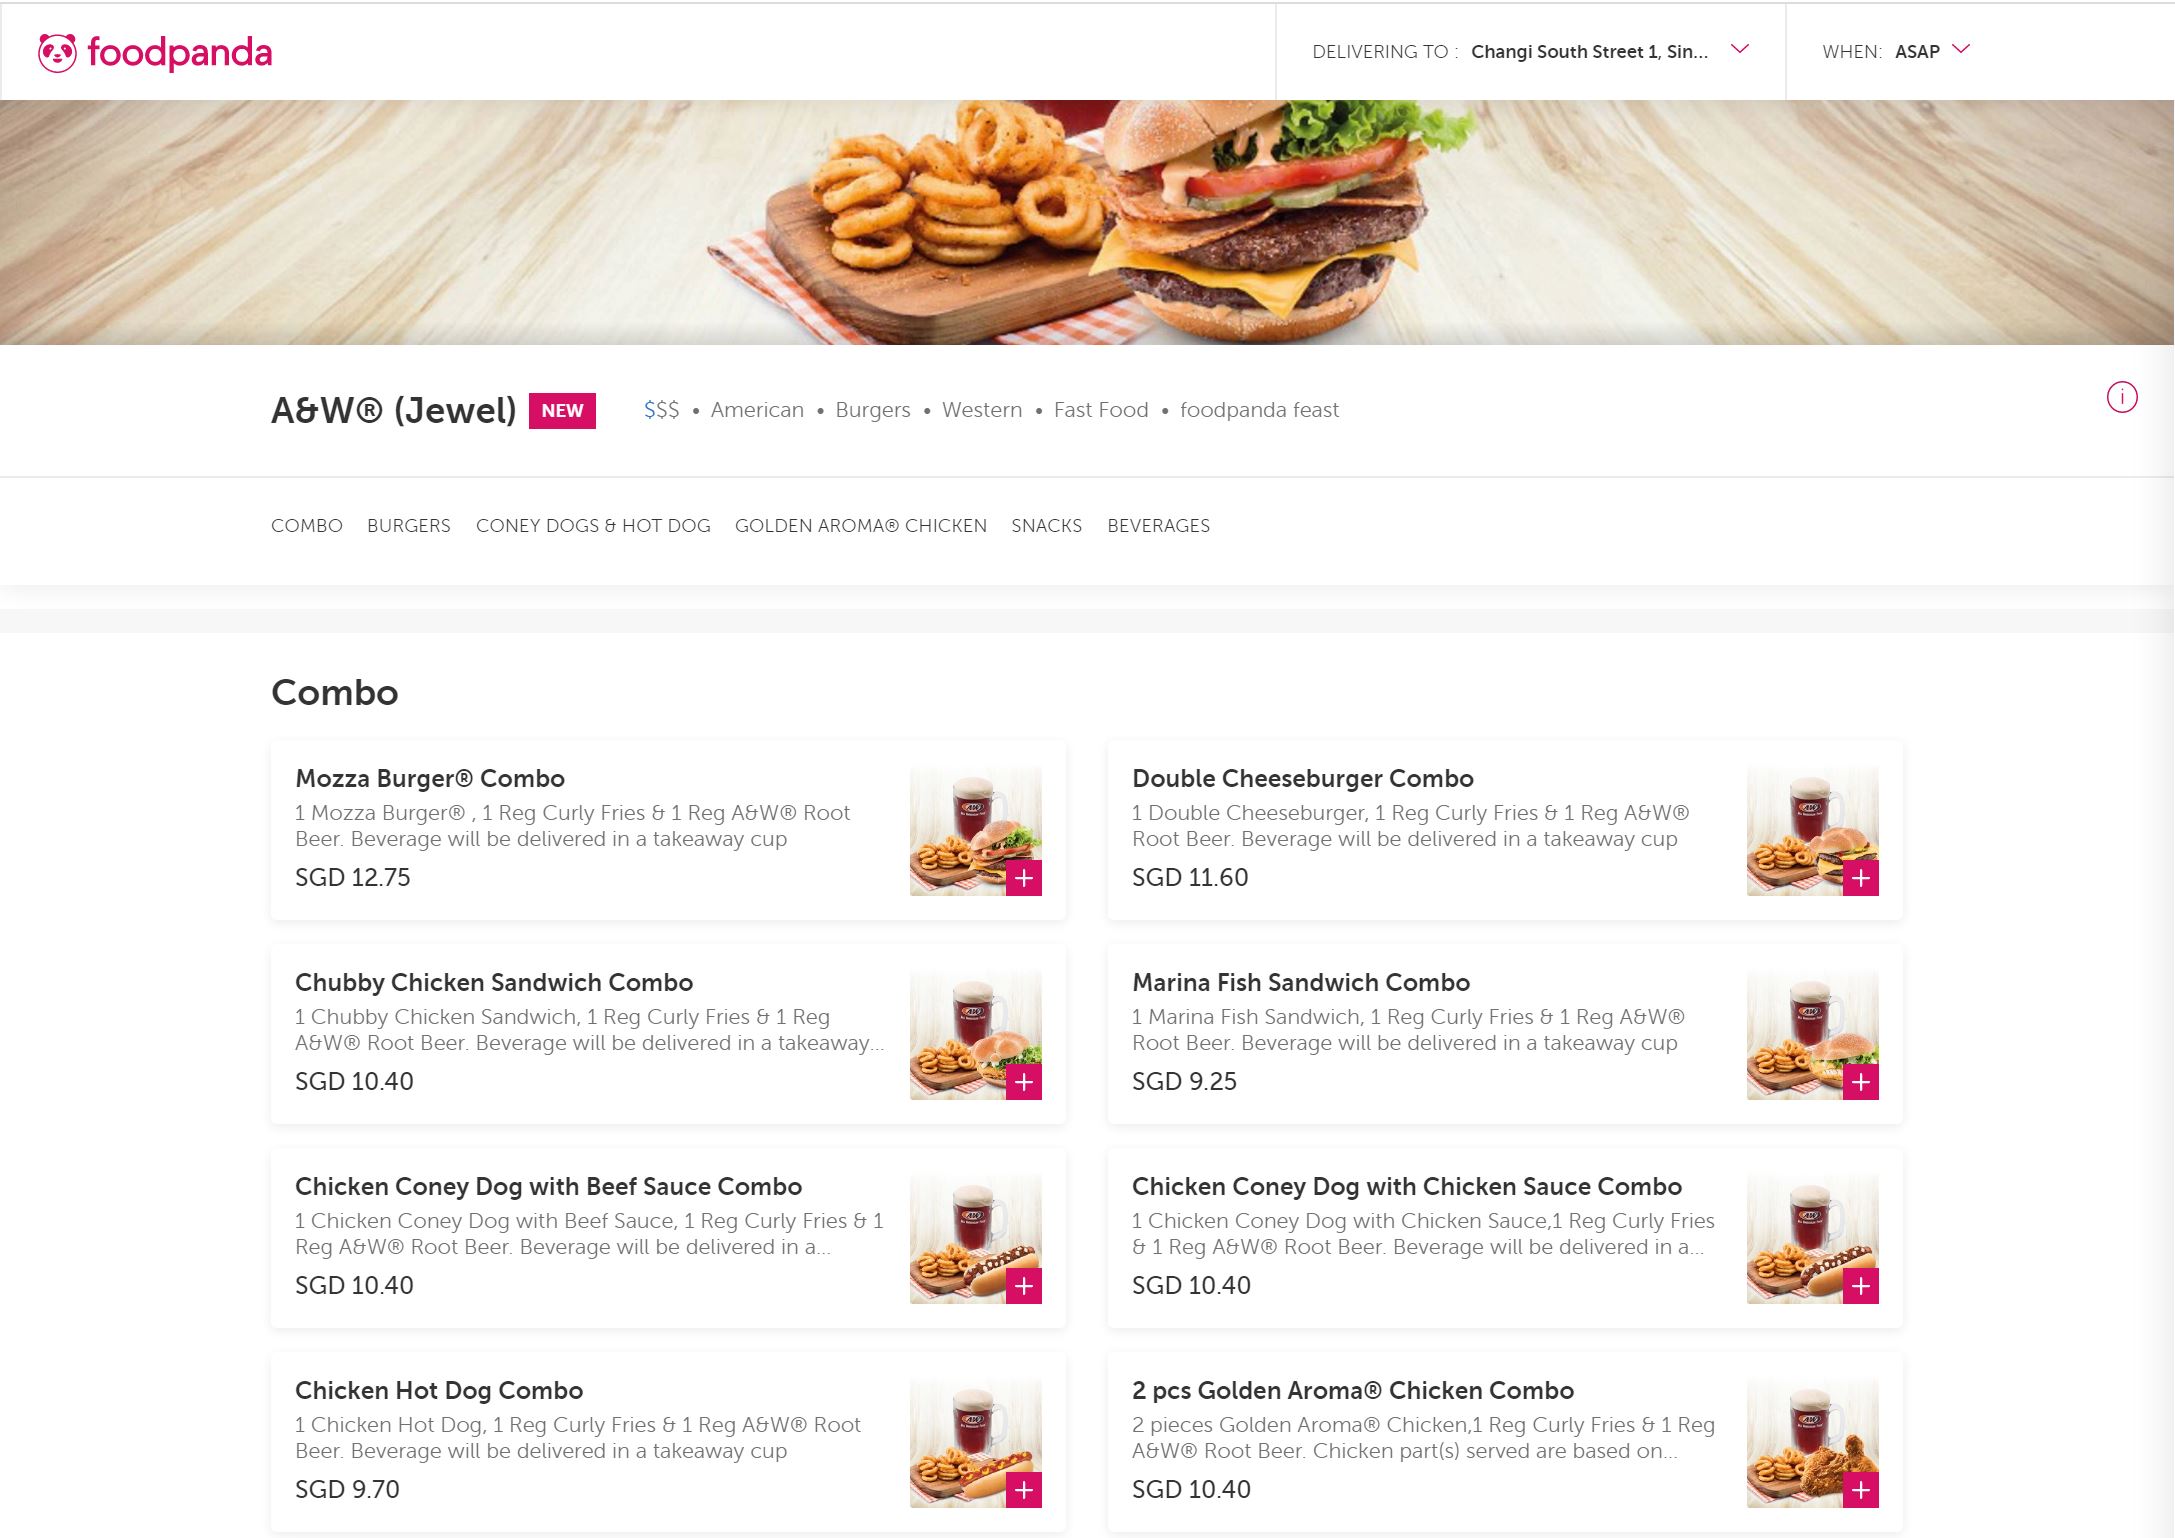Add Chubby Chicken Sandwich Combo via plus

point(1024,1082)
